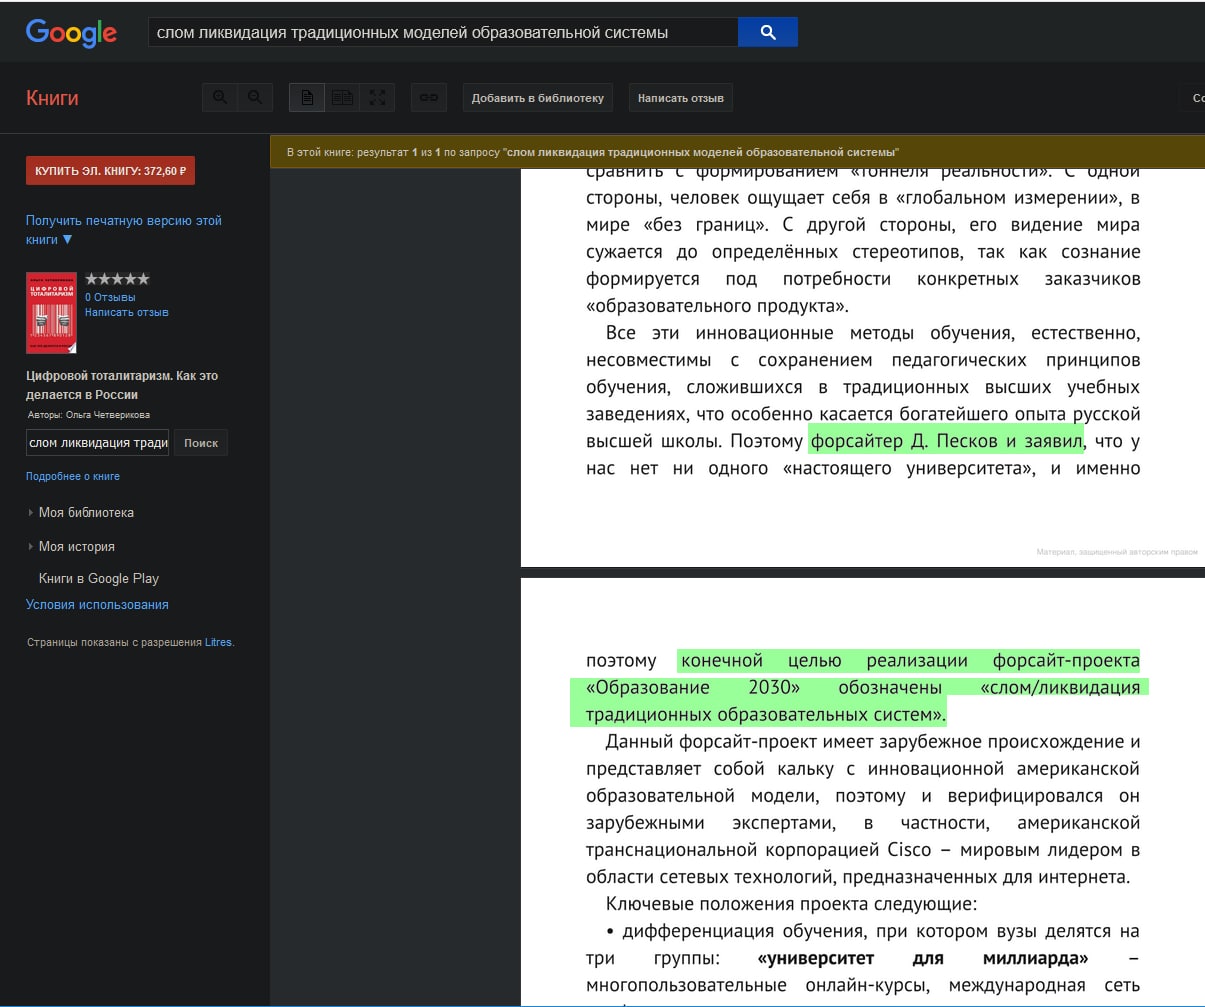
Task: Click 'Написать отзыв' toolbar button
Action: (x=680, y=98)
